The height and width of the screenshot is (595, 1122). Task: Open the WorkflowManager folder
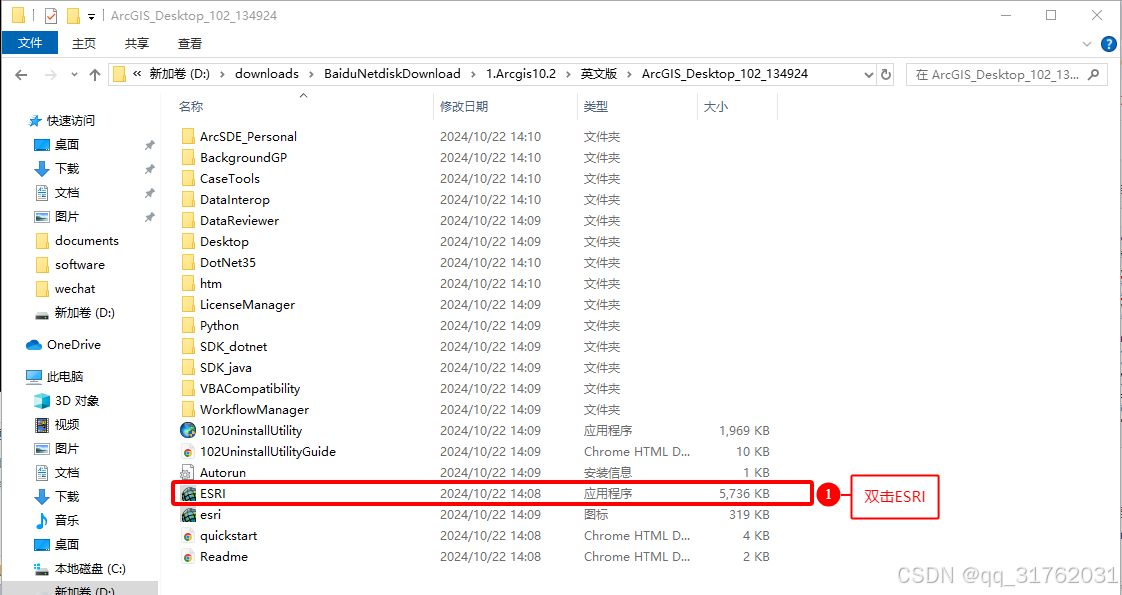(x=255, y=410)
